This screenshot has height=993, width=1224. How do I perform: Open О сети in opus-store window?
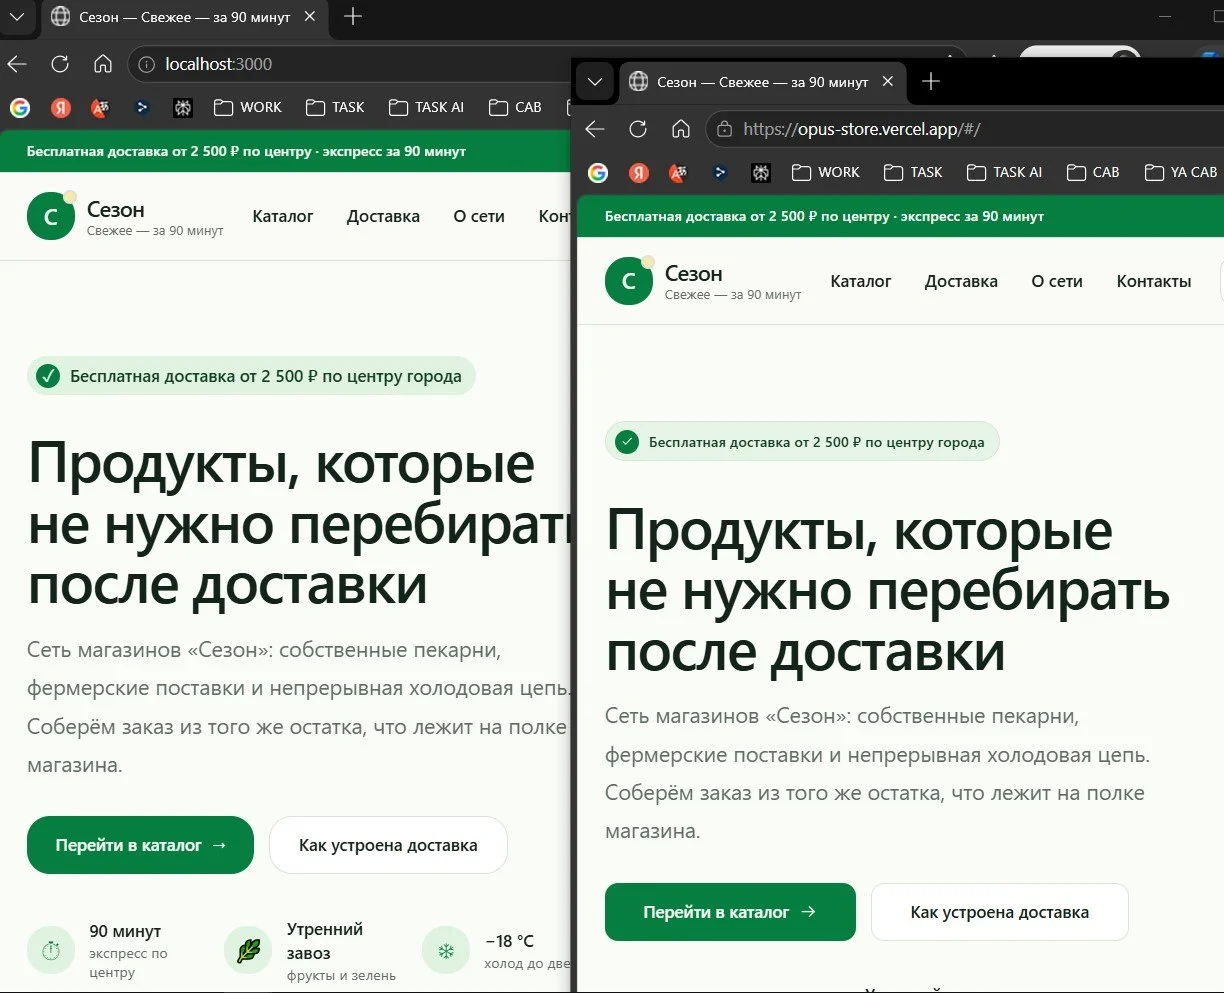[1057, 281]
